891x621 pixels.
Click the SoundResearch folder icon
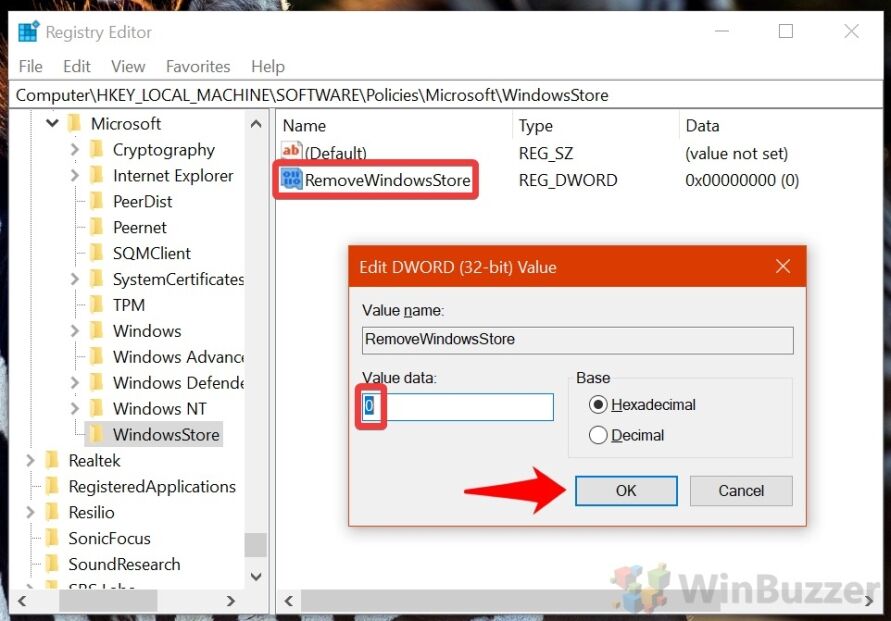pyautogui.click(x=52, y=564)
